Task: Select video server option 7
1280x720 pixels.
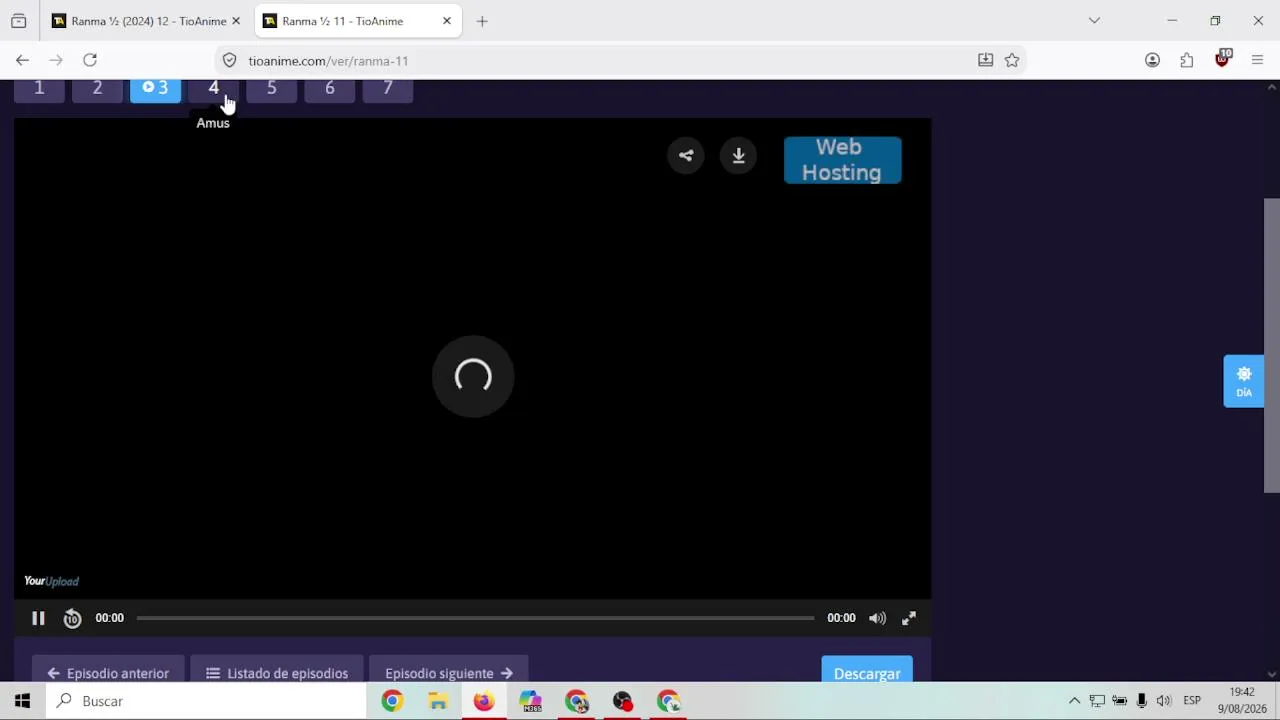Action: click(387, 90)
